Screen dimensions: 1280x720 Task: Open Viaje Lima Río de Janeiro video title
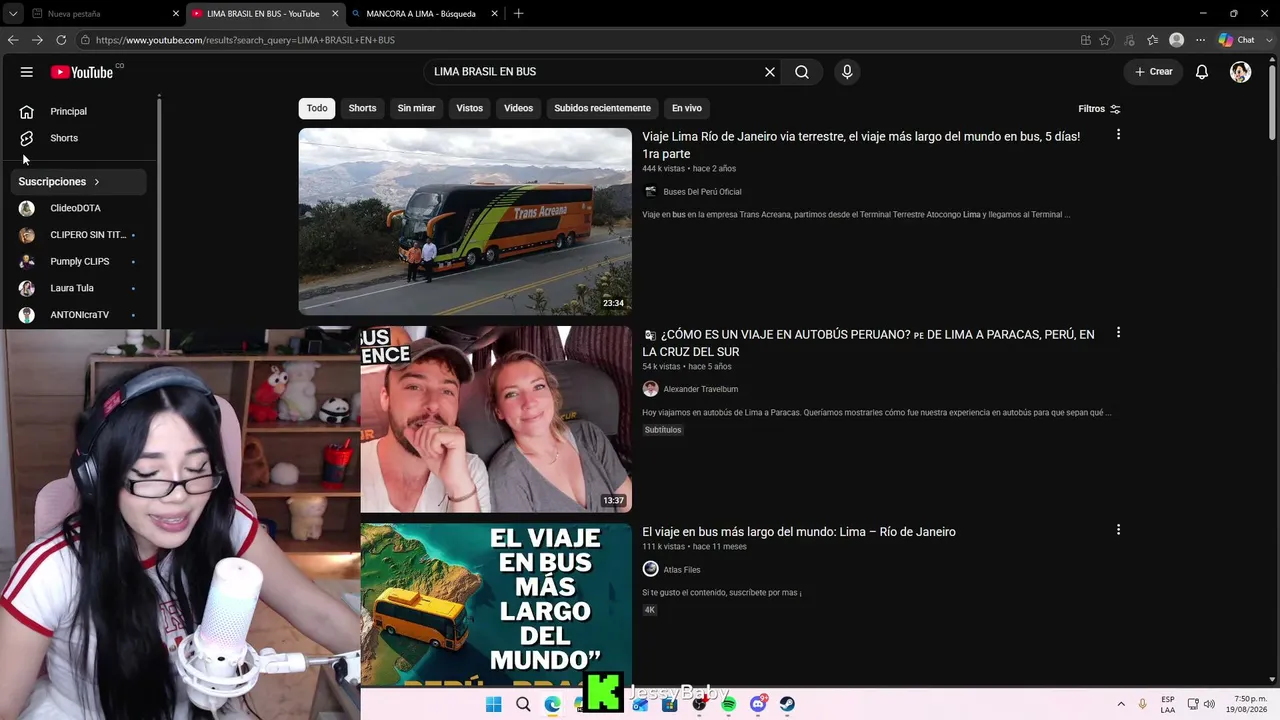coord(861,145)
